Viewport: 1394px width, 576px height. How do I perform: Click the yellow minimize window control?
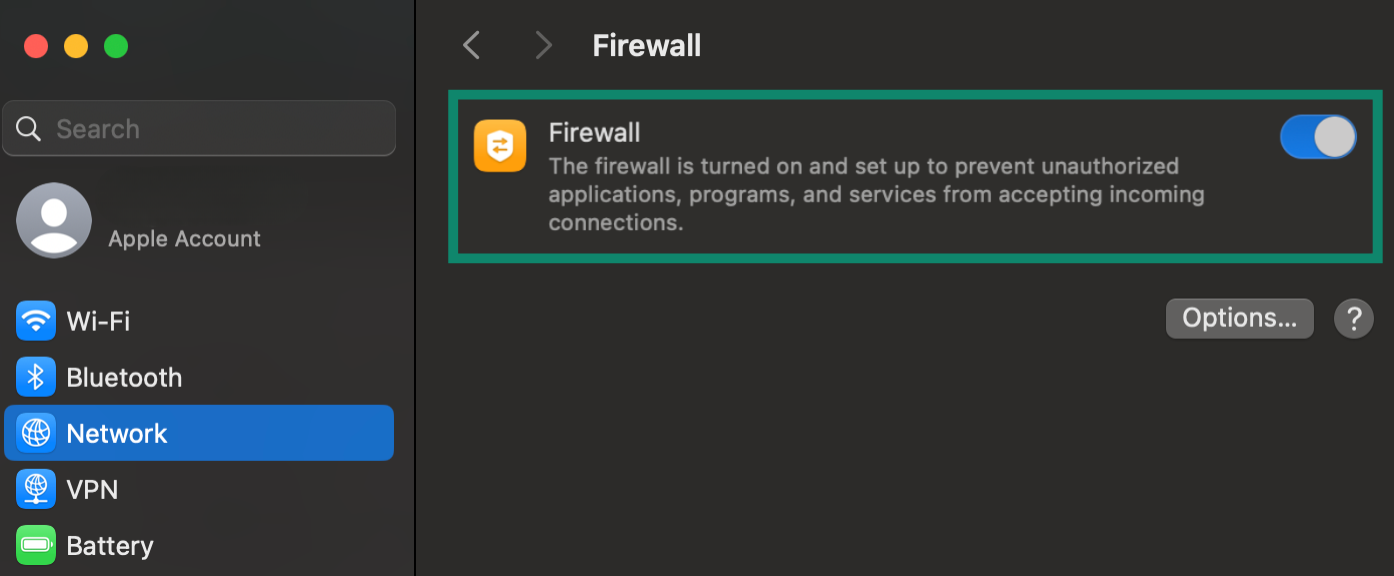(76, 46)
